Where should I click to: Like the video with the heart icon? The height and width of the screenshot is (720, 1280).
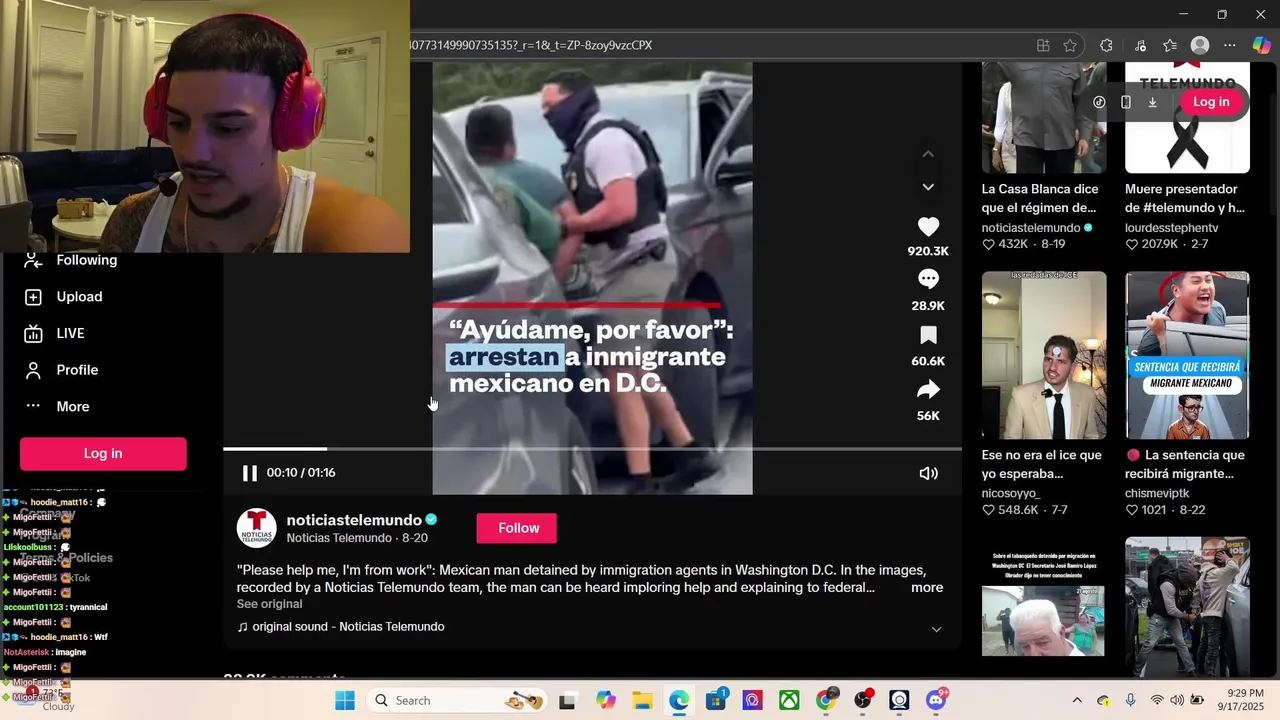tap(928, 227)
